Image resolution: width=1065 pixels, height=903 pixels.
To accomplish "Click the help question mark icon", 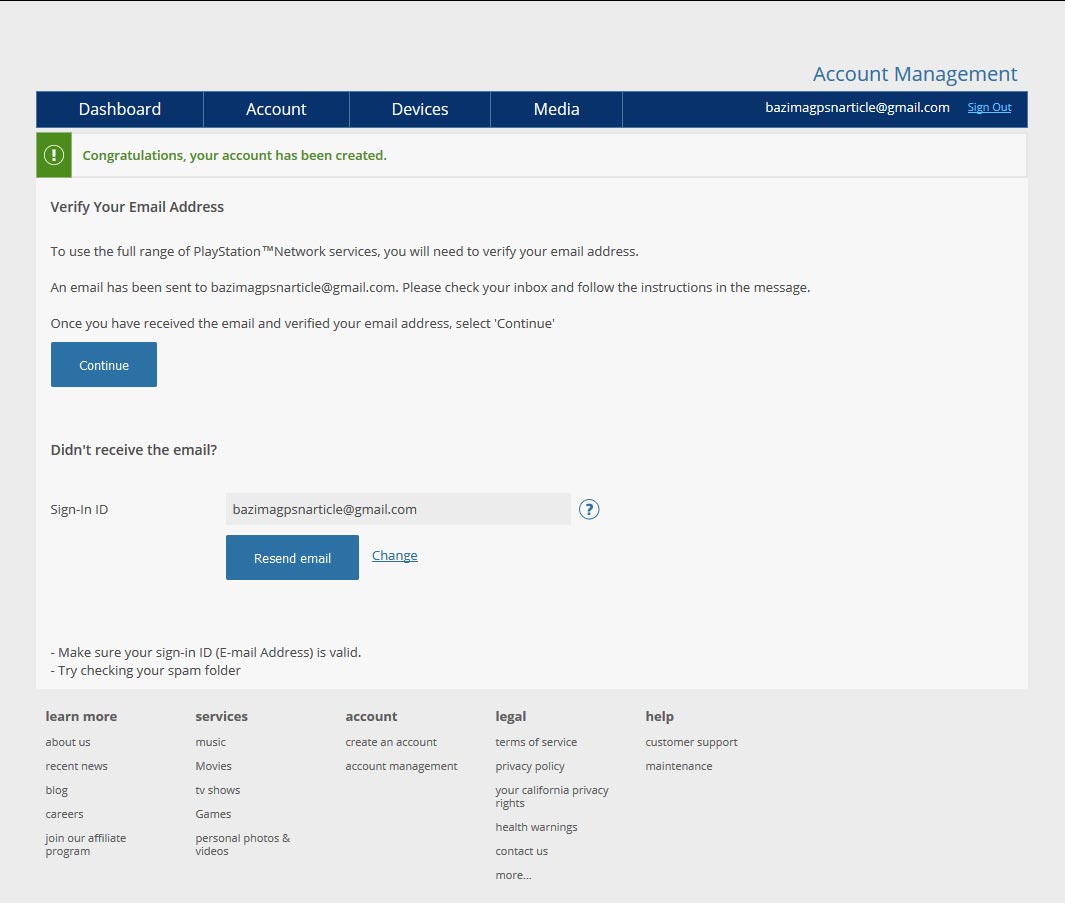I will [589, 510].
